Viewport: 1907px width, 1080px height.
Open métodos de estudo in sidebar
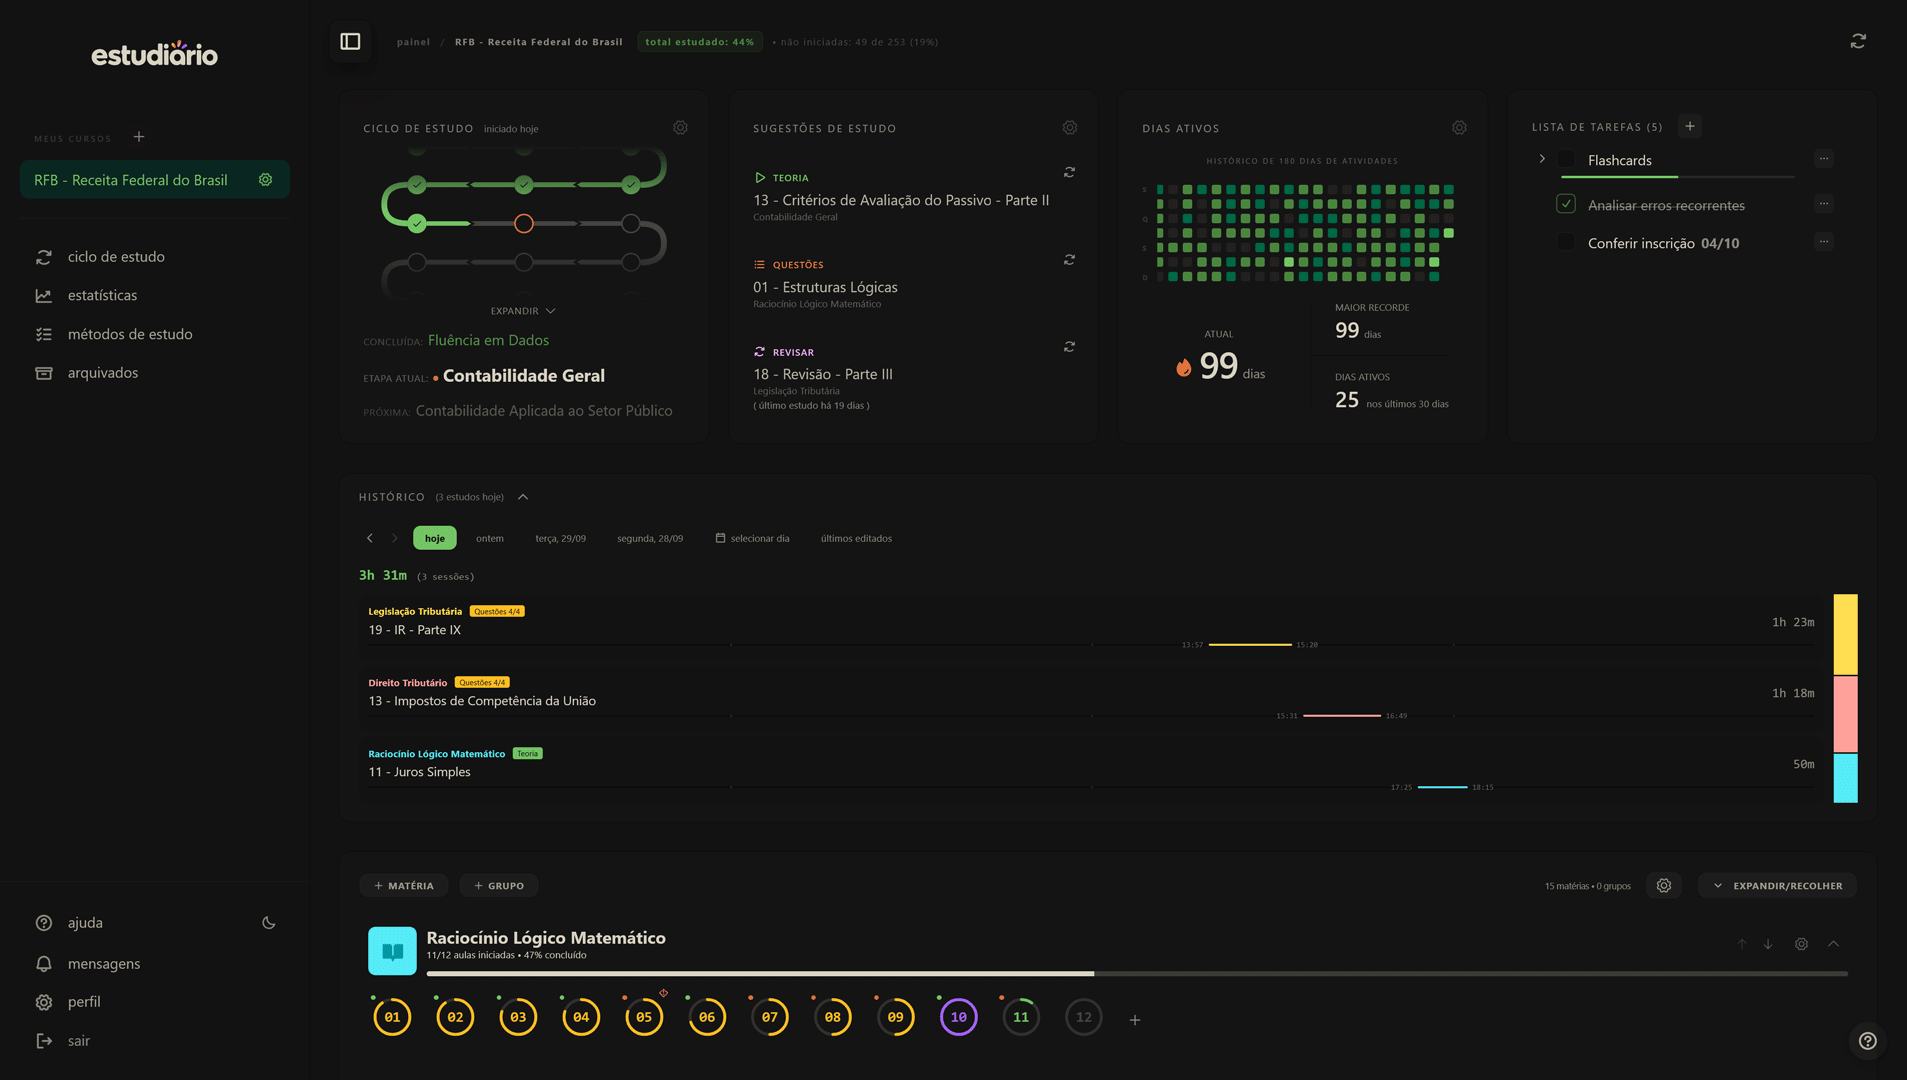130,334
